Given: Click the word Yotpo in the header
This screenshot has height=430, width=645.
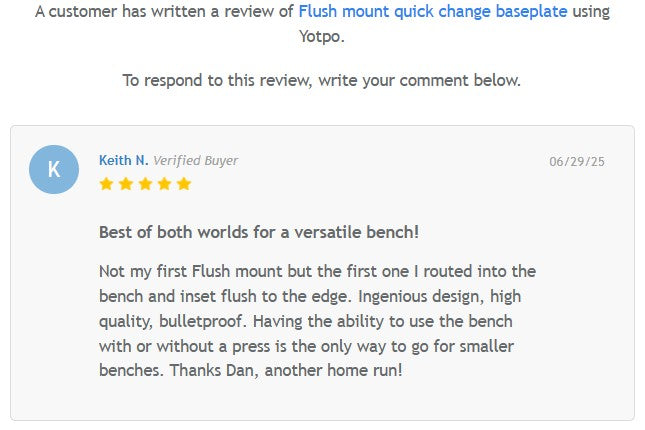Looking at the screenshot, I should coord(322,37).
